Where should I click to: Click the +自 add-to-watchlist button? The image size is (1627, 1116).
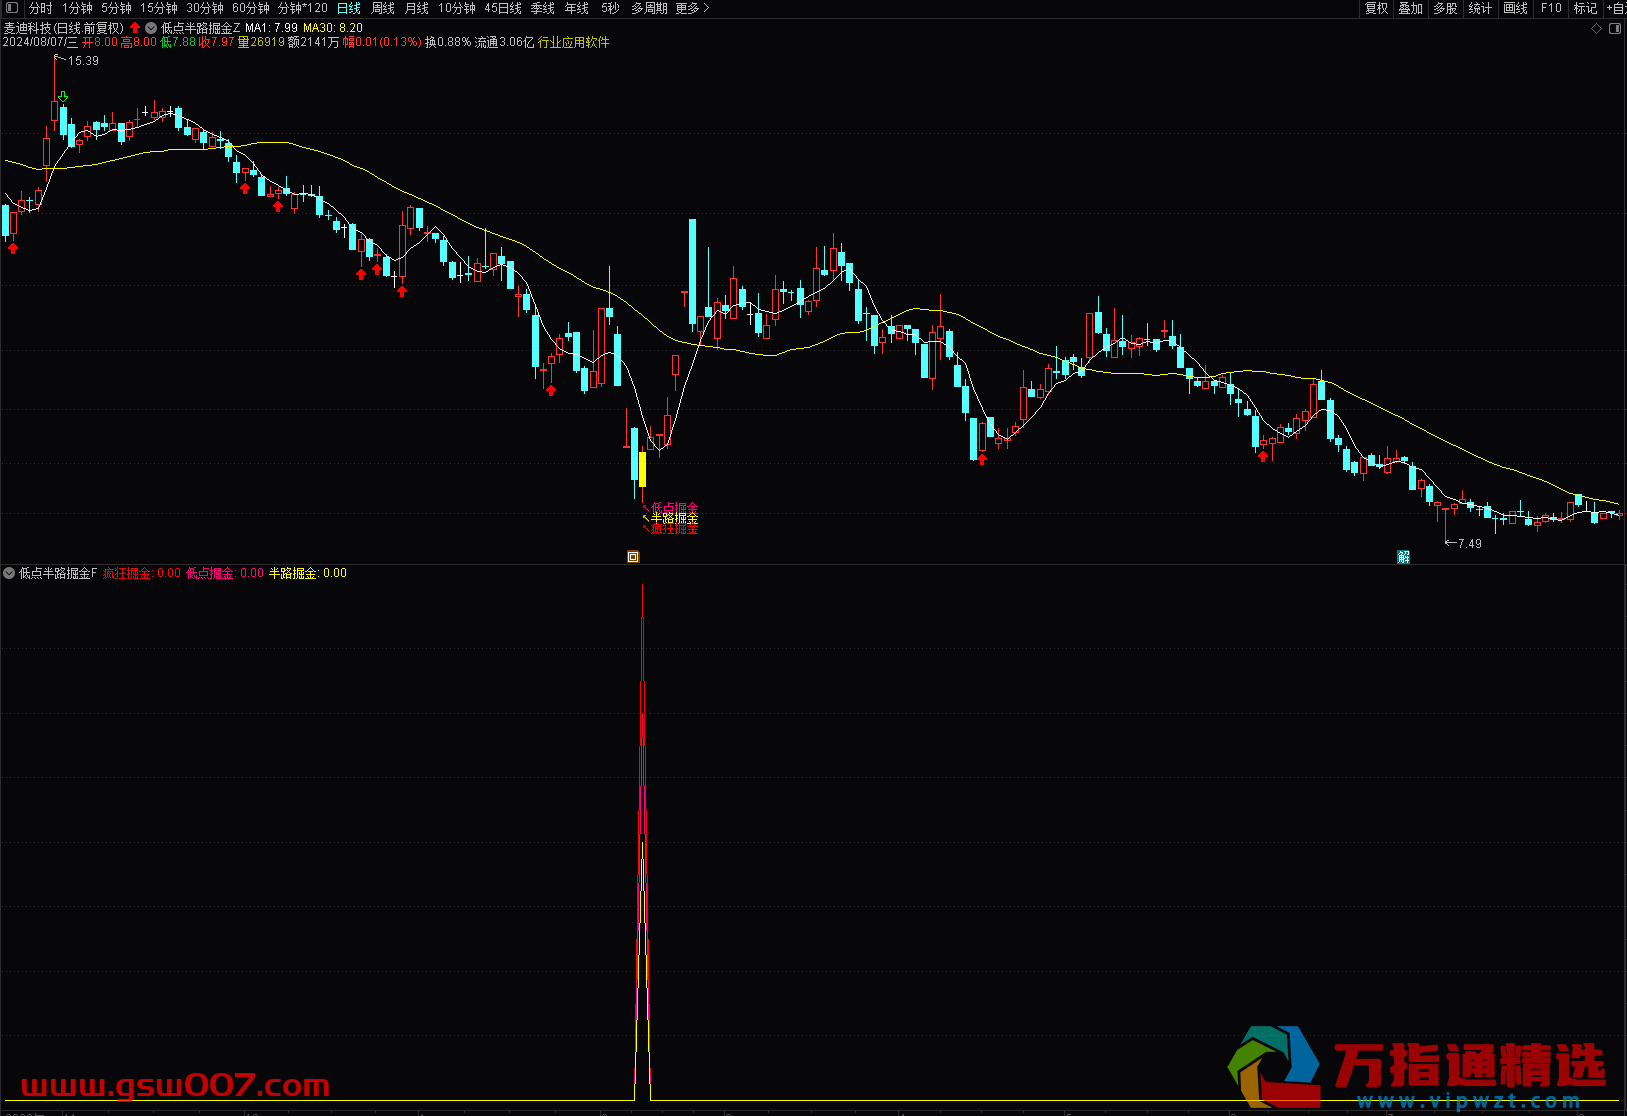1616,8
